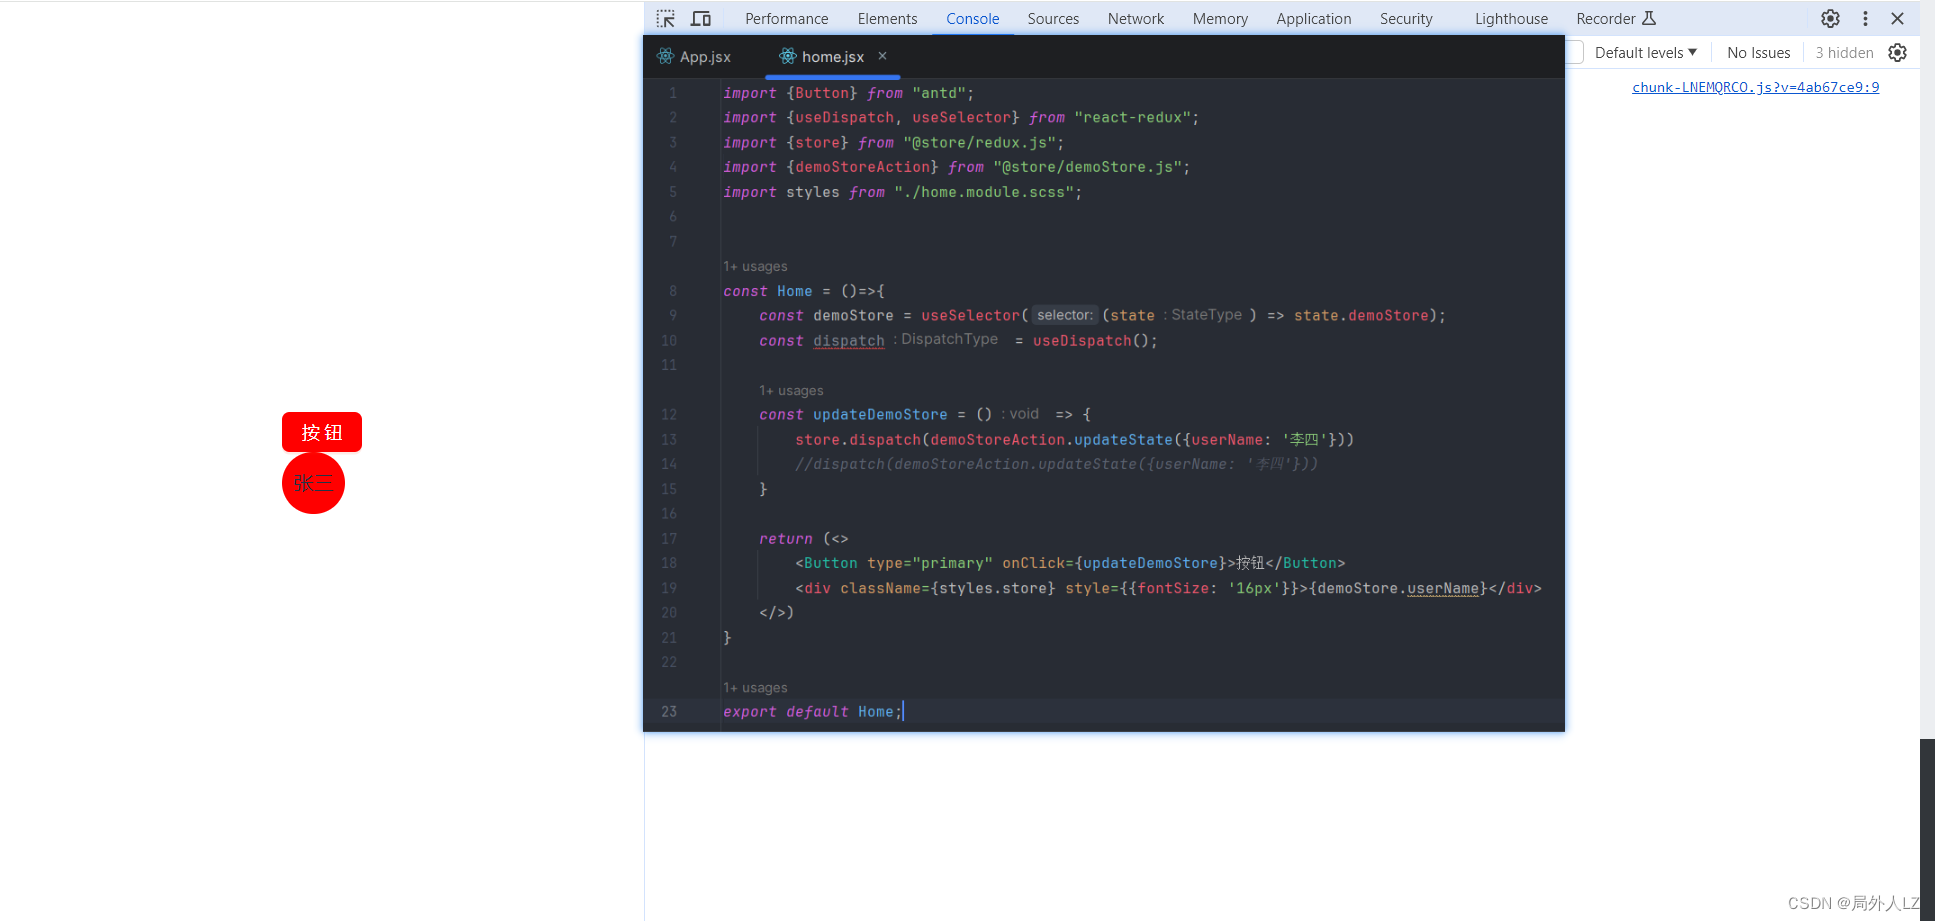Image resolution: width=1935 pixels, height=921 pixels.
Task: Open the Sources tab
Action: (1053, 18)
